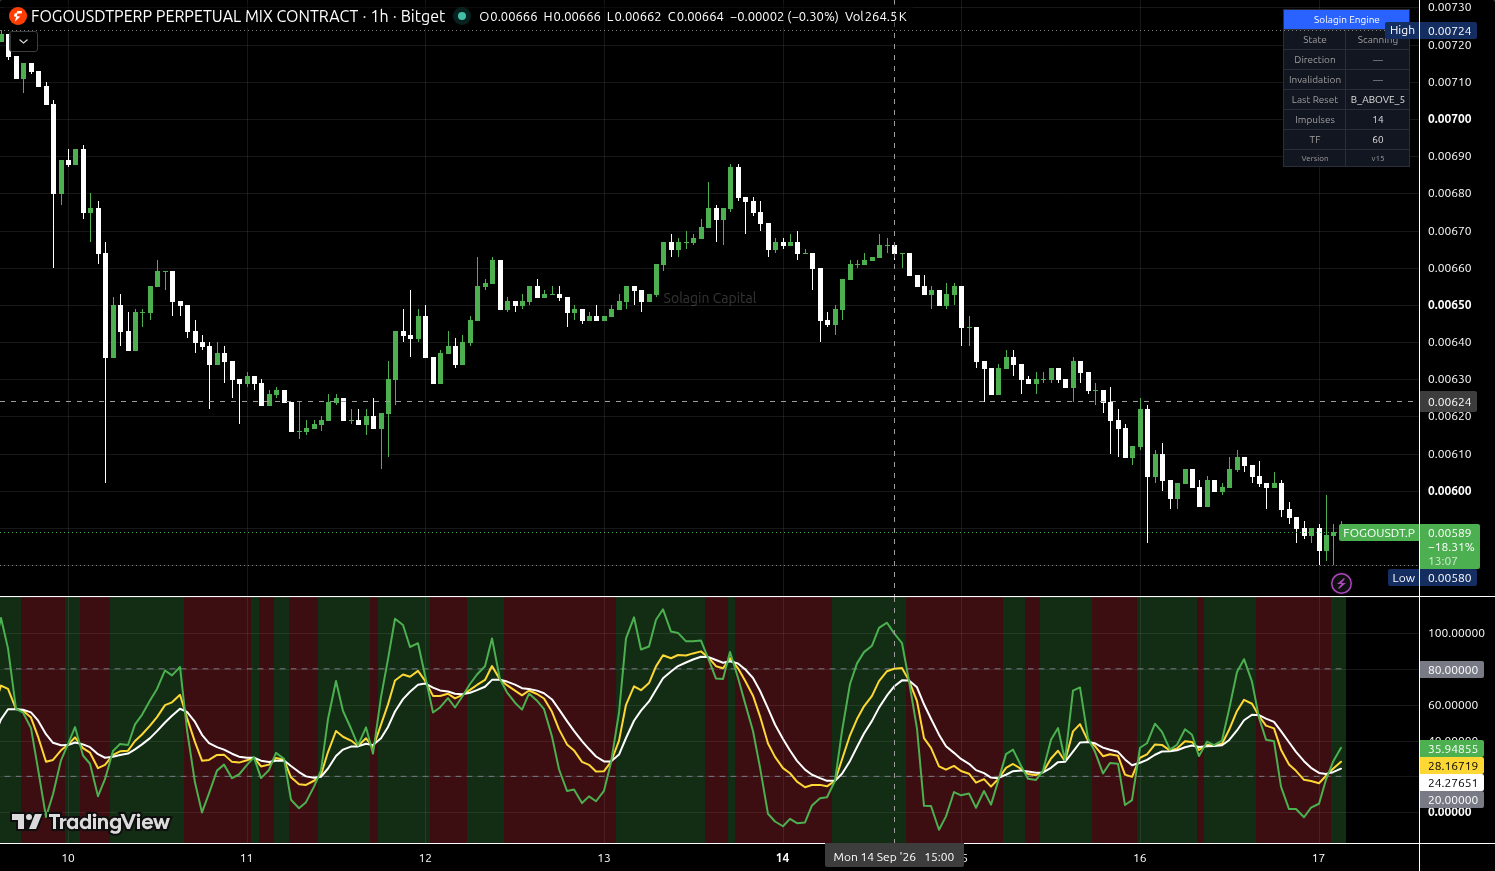Click the Invalidation label cell

[1314, 80]
